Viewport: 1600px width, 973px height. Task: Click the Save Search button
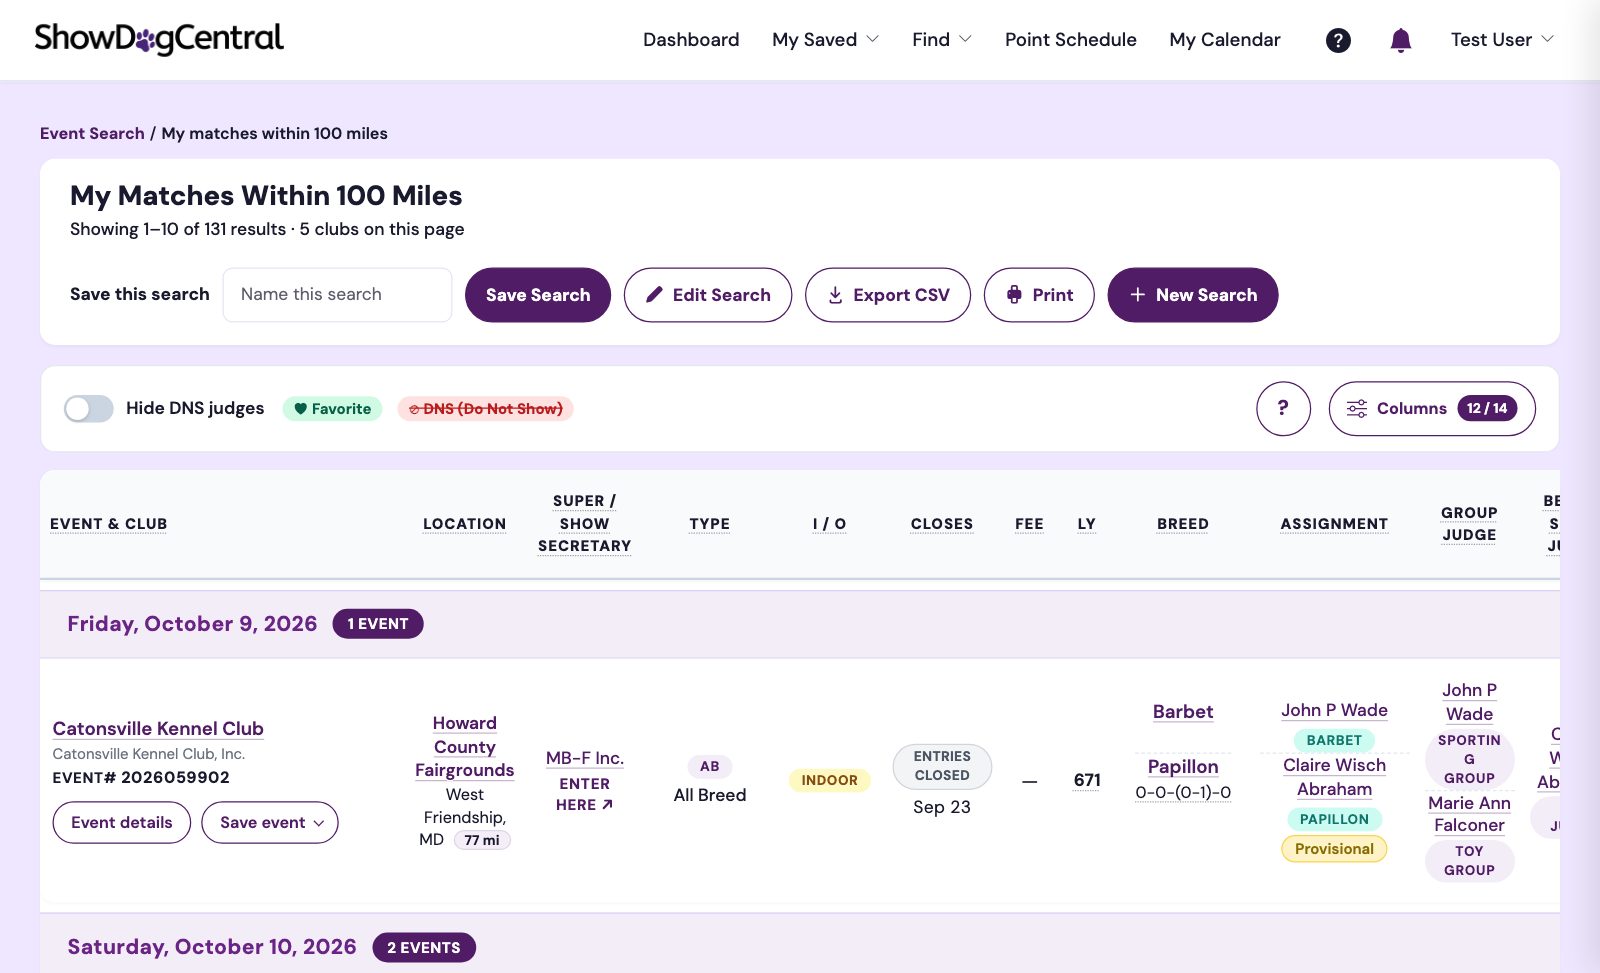(x=538, y=295)
